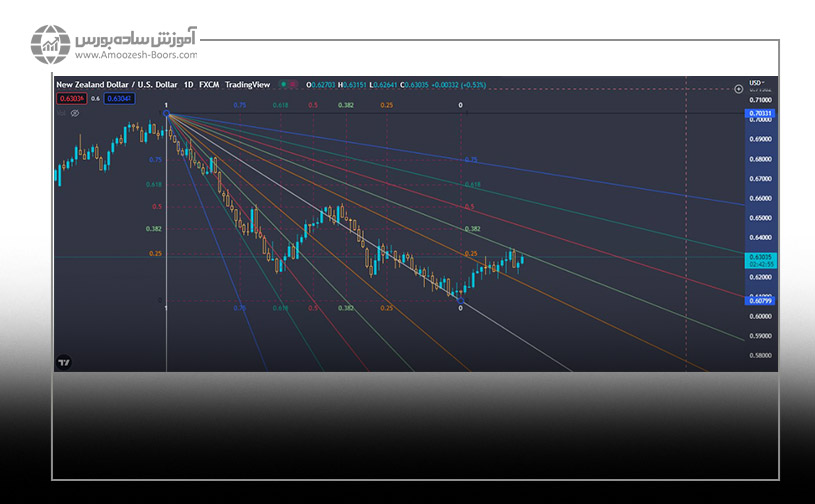The image size is (815, 504).
Task: Click the green market status dot indicator
Action: click(284, 84)
